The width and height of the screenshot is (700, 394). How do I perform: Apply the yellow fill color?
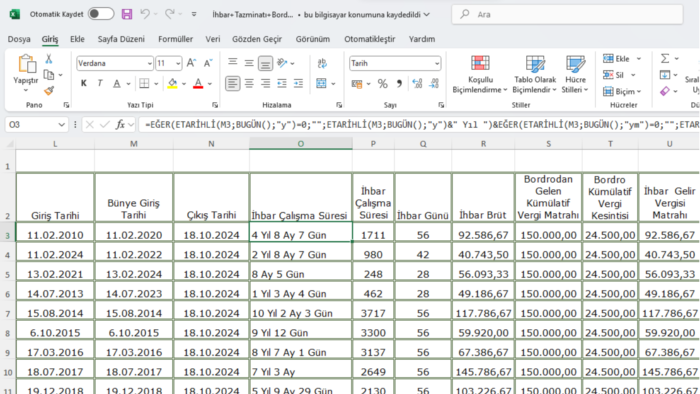click(x=172, y=83)
